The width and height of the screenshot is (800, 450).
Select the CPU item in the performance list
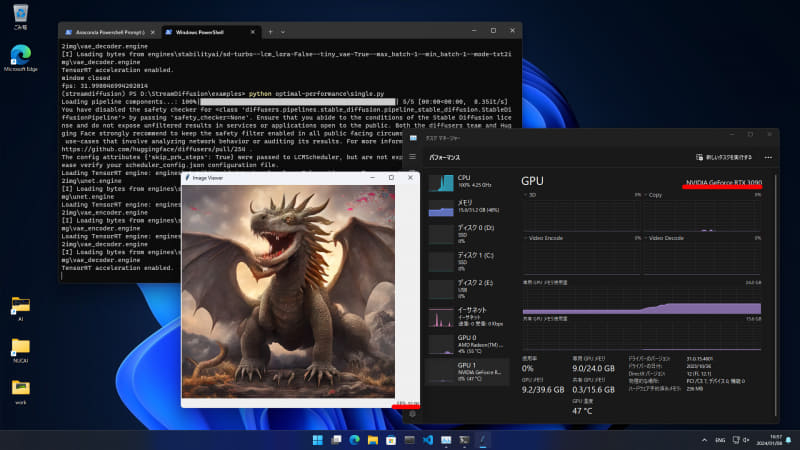click(467, 182)
